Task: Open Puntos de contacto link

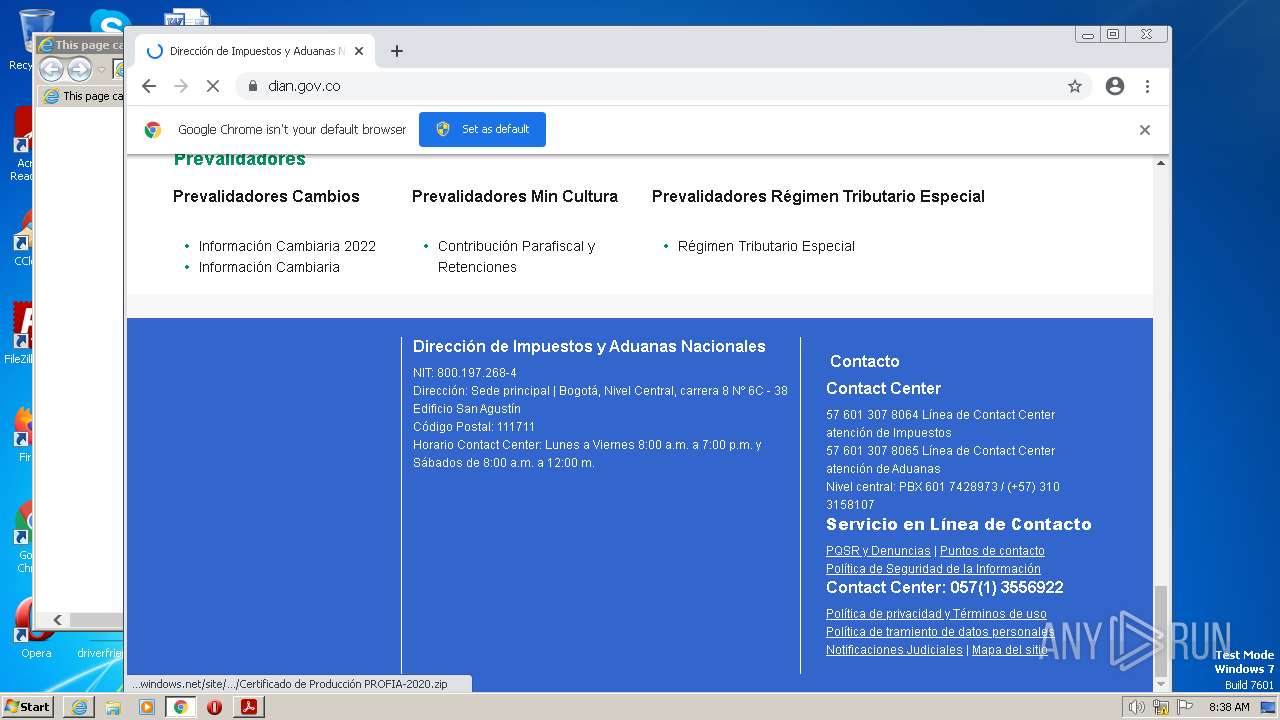Action: pyautogui.click(x=992, y=551)
